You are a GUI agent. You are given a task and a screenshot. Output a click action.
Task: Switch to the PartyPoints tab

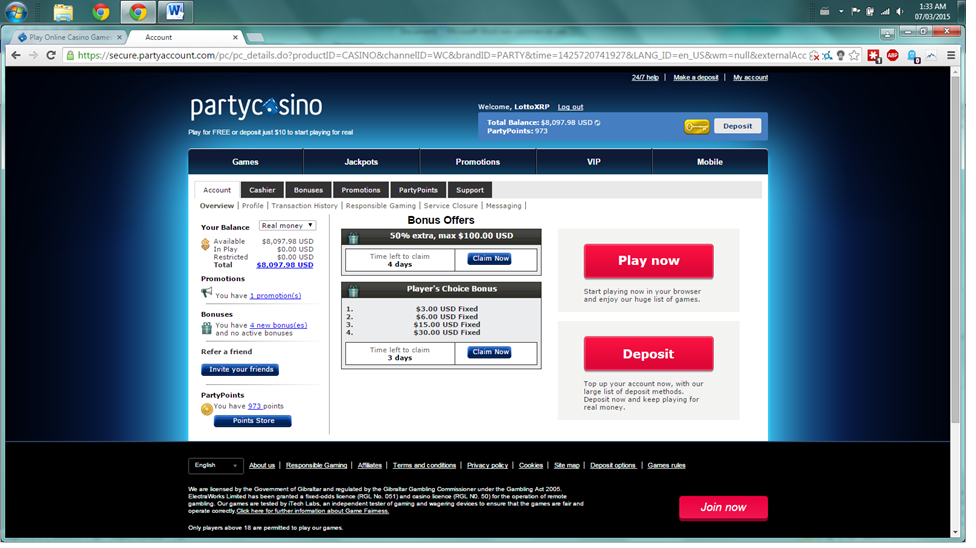pyautogui.click(x=418, y=191)
